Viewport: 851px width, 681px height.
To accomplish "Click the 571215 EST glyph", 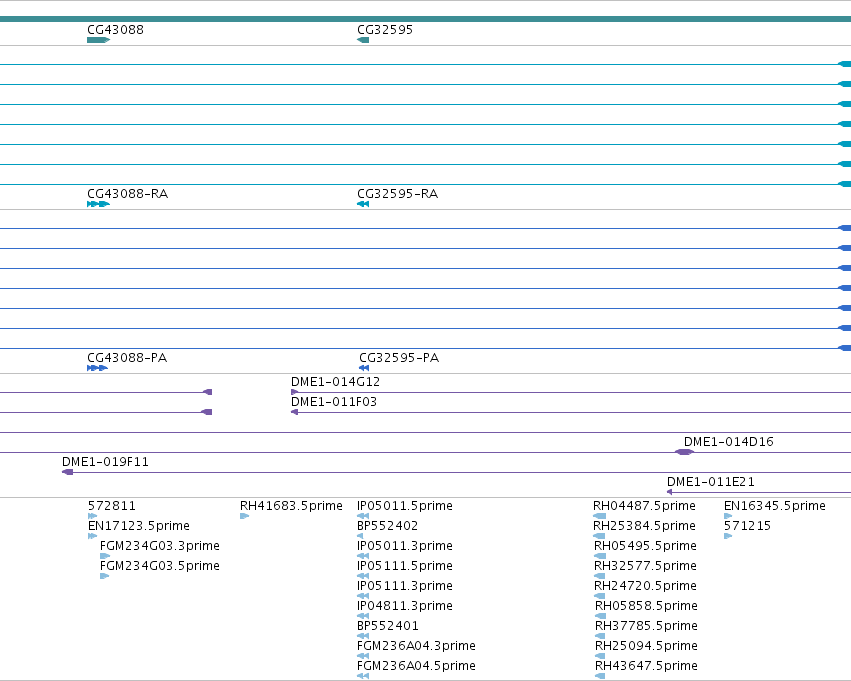I will [728, 536].
